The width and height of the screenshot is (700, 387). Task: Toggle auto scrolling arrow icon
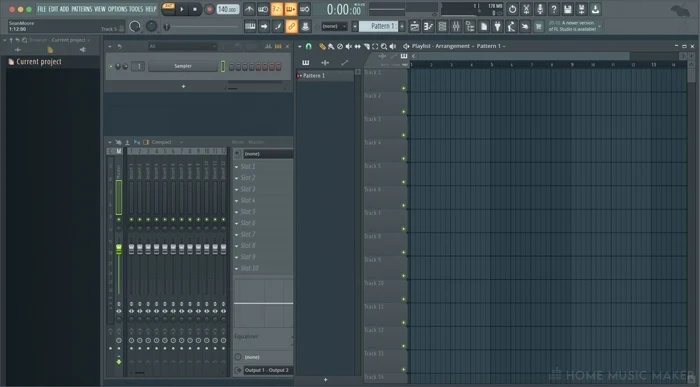264,26
